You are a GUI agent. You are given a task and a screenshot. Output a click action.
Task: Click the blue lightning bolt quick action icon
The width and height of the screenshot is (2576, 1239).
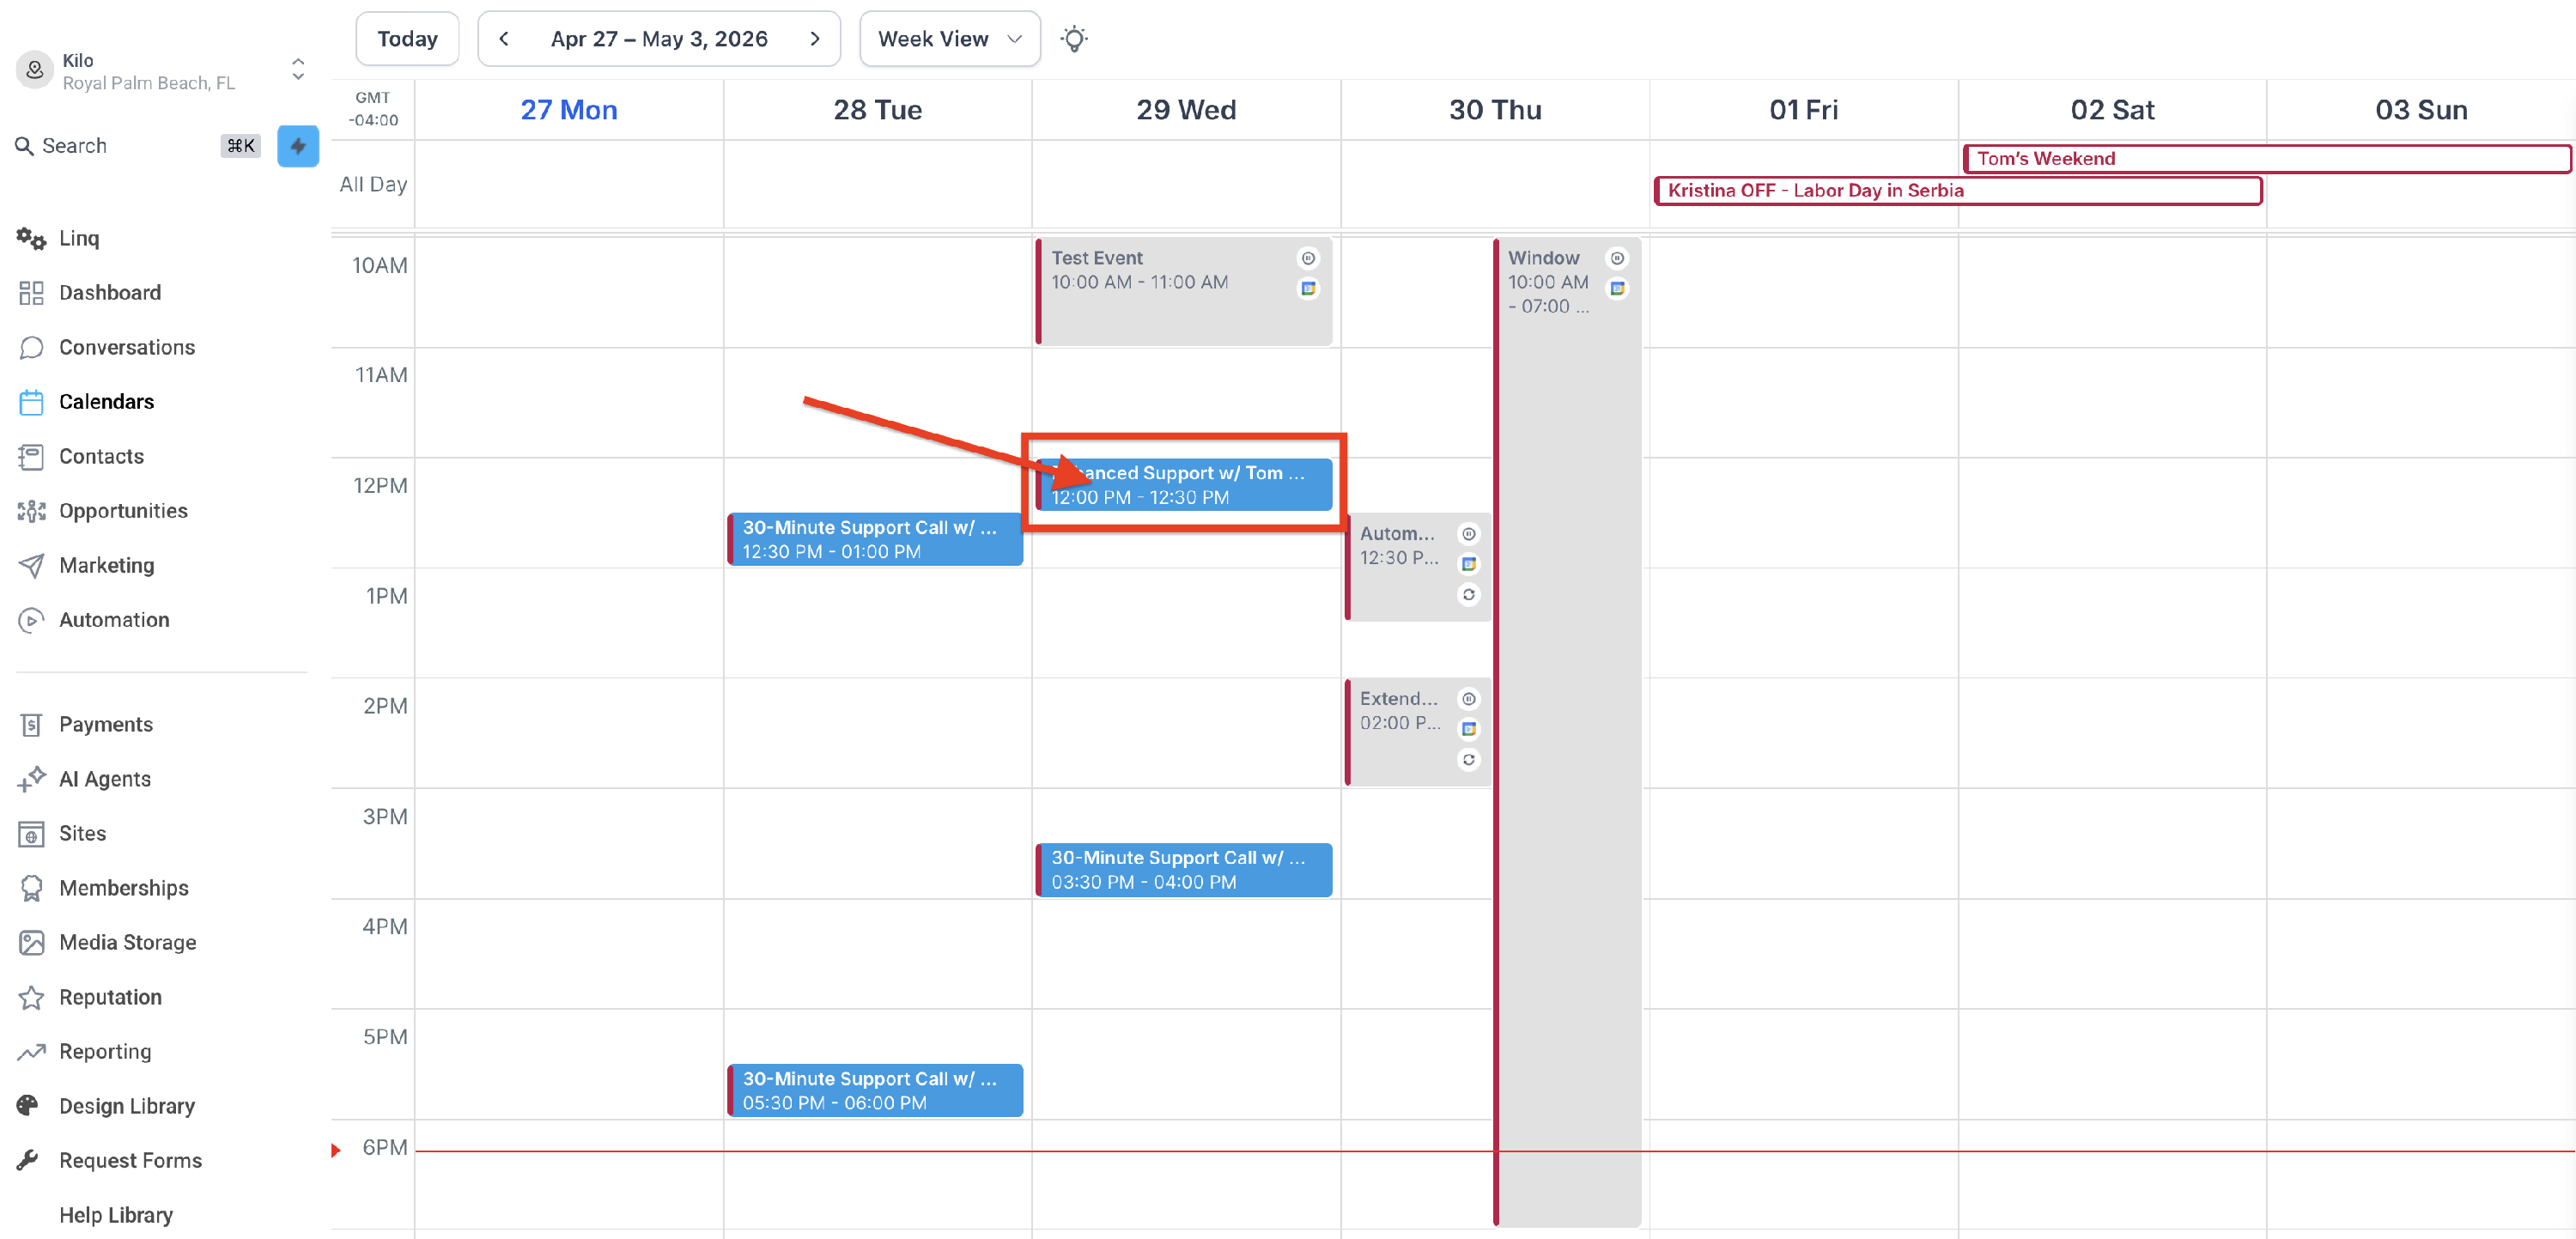coord(298,146)
